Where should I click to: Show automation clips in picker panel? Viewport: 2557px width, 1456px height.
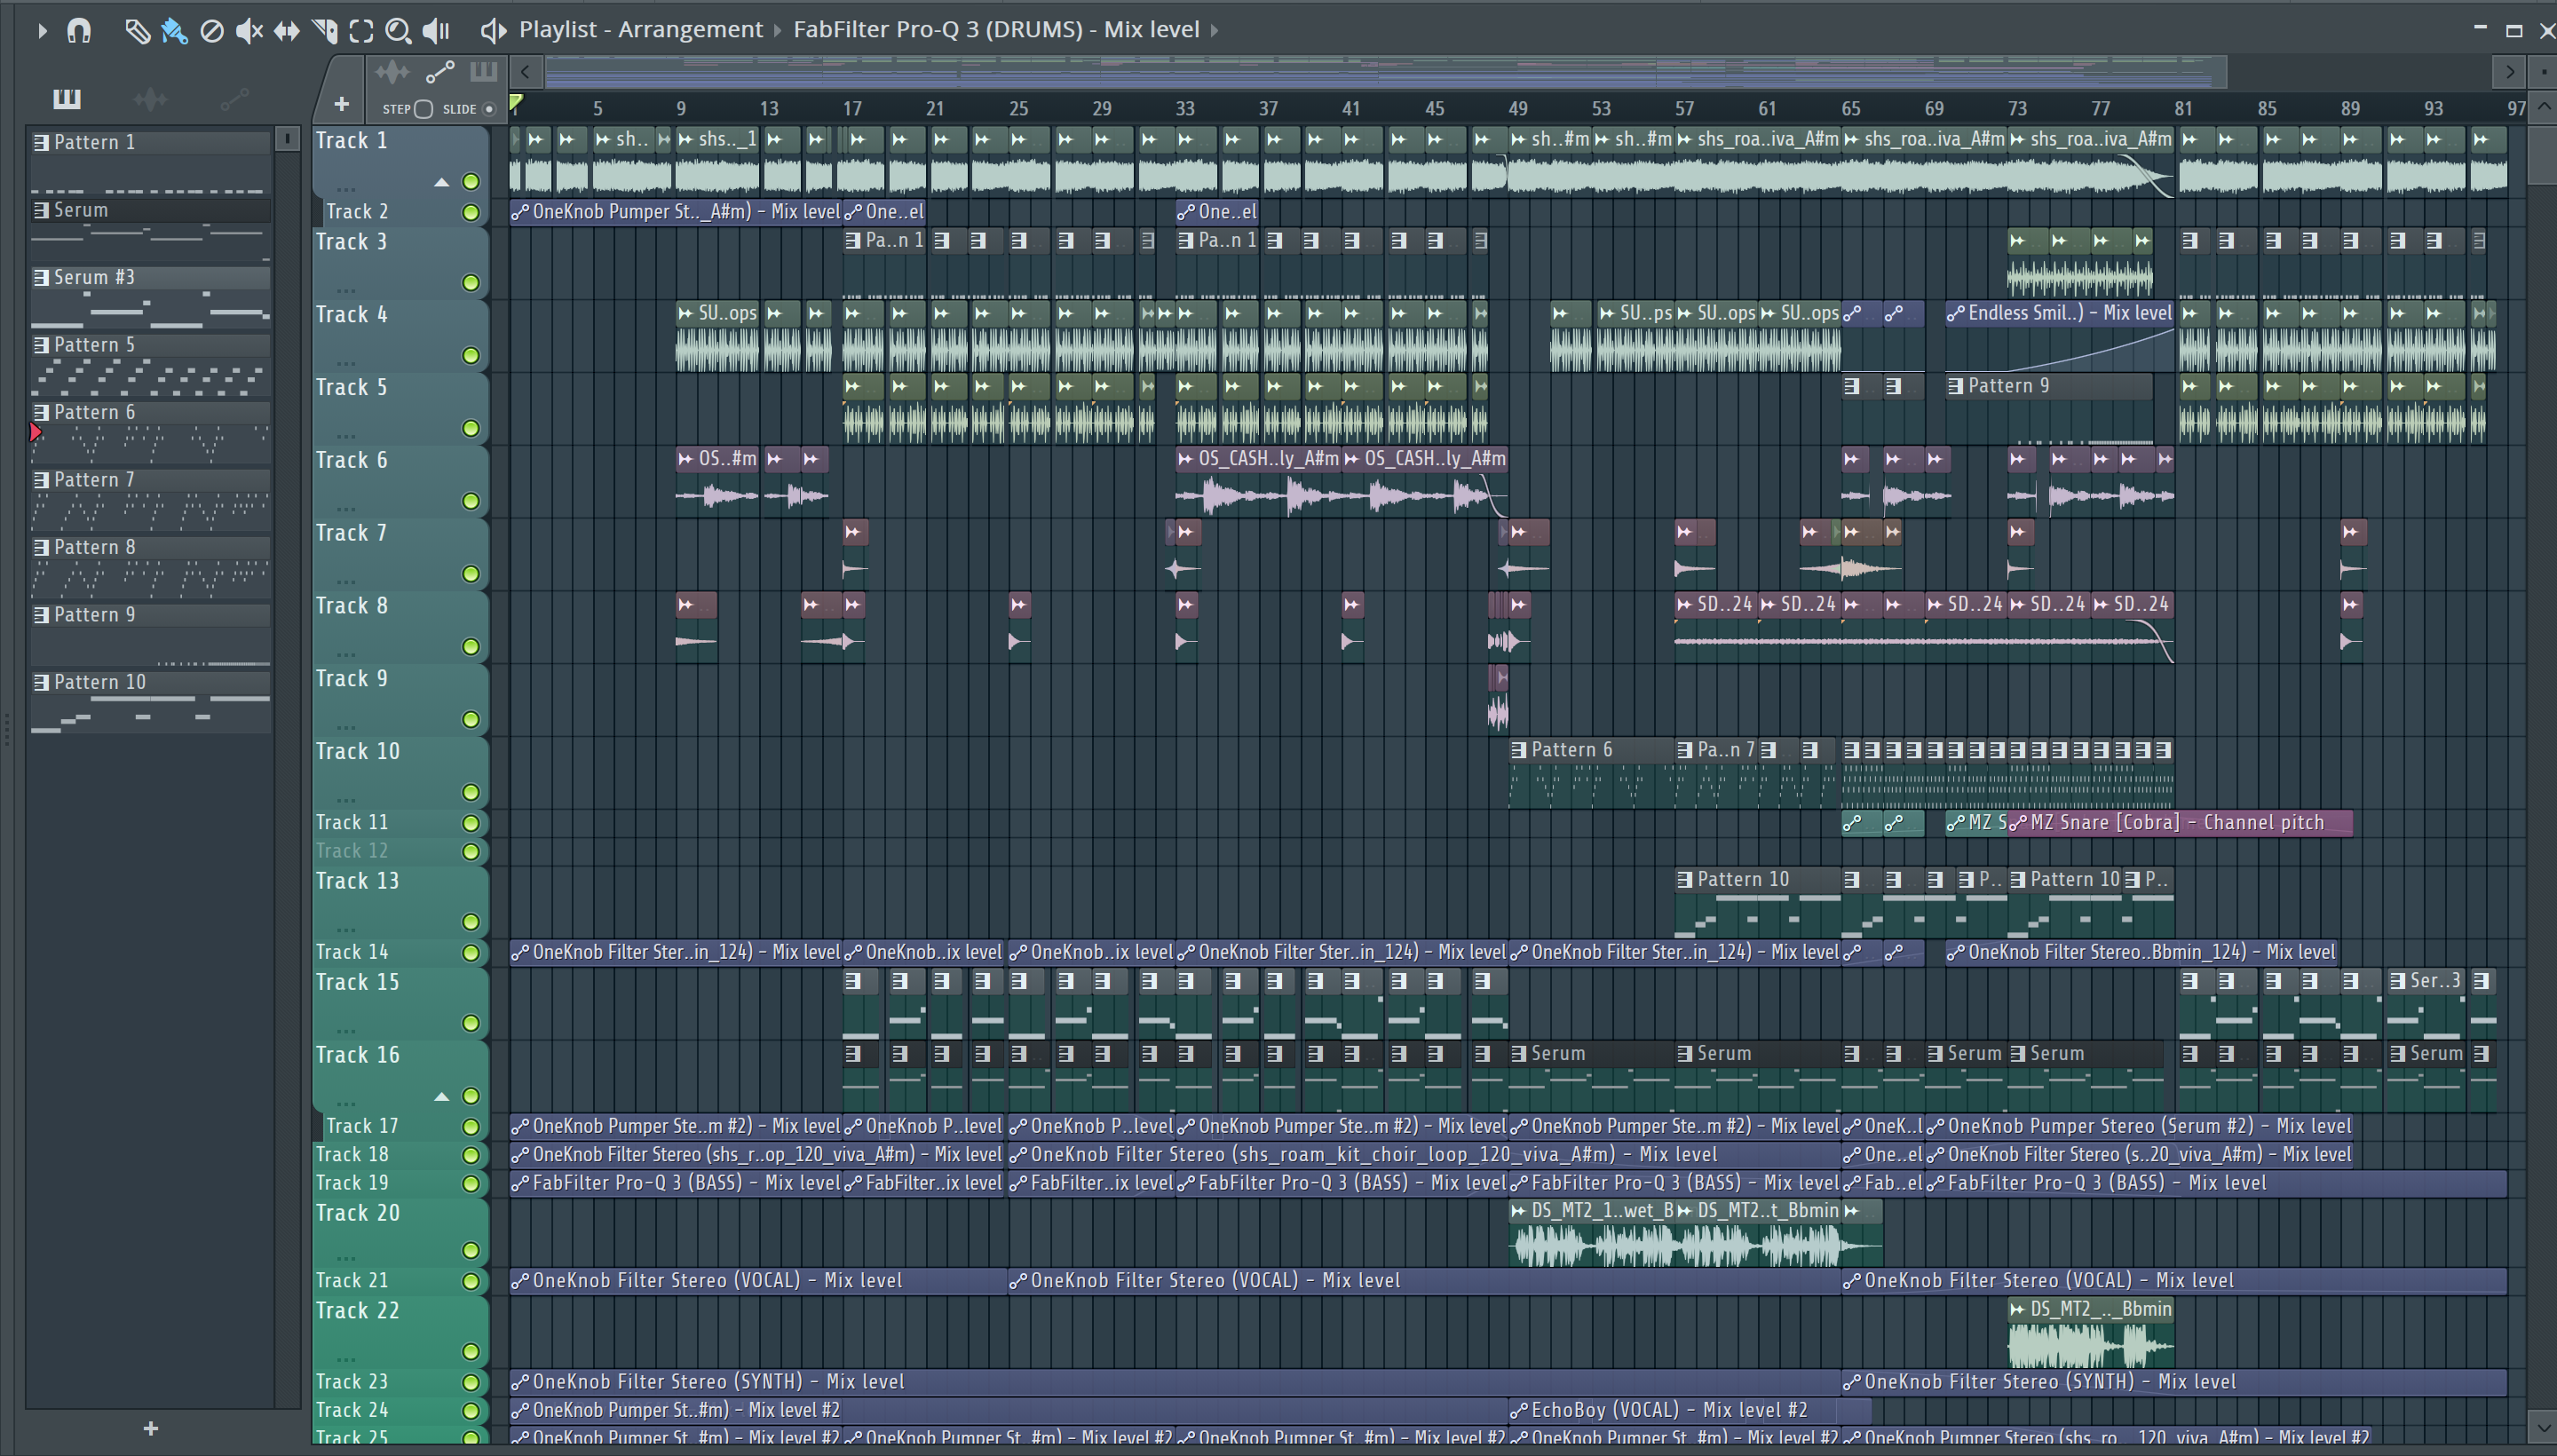click(234, 98)
